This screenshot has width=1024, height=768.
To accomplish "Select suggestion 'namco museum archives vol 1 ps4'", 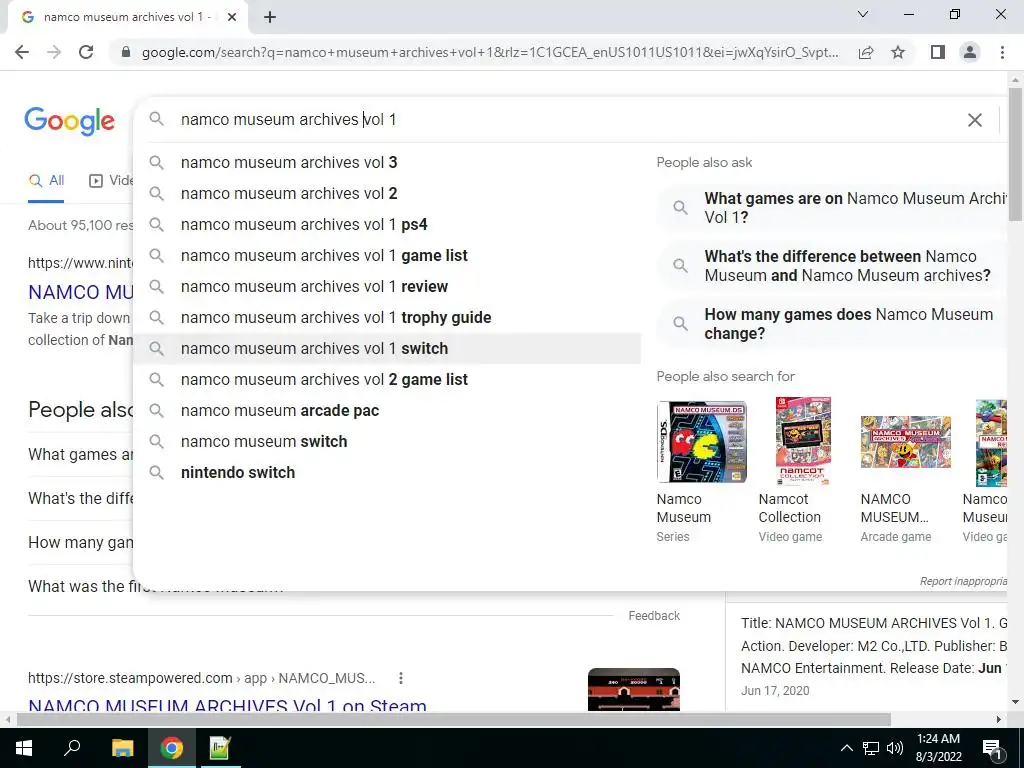I will click(x=387, y=225).
